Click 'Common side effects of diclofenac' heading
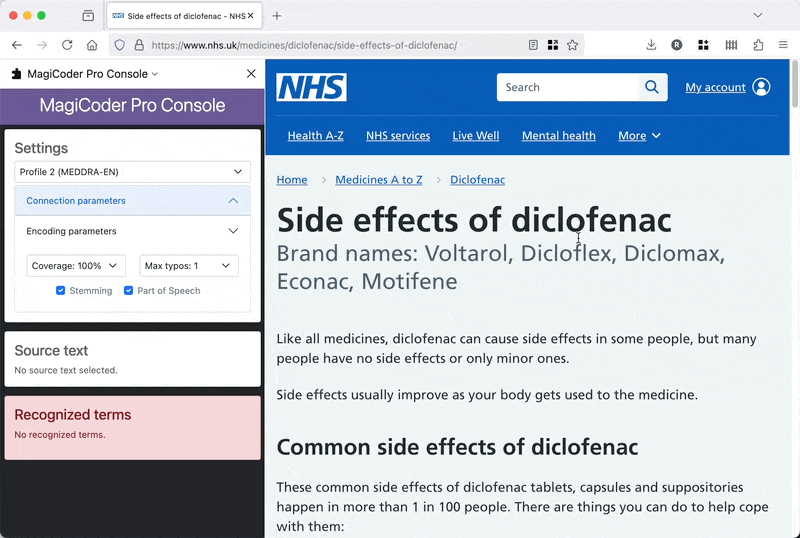This screenshot has width=800, height=538. coord(457,447)
